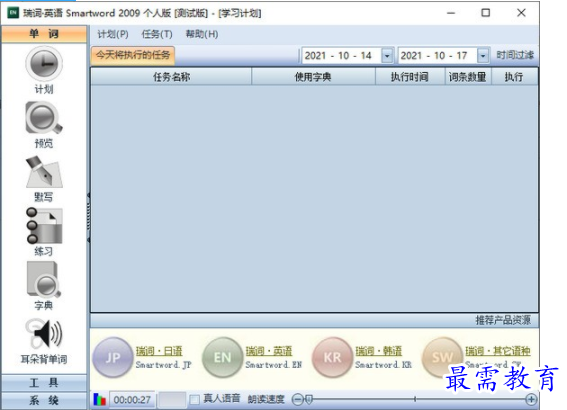Click the 朗读速度 slider handle

click(308, 400)
